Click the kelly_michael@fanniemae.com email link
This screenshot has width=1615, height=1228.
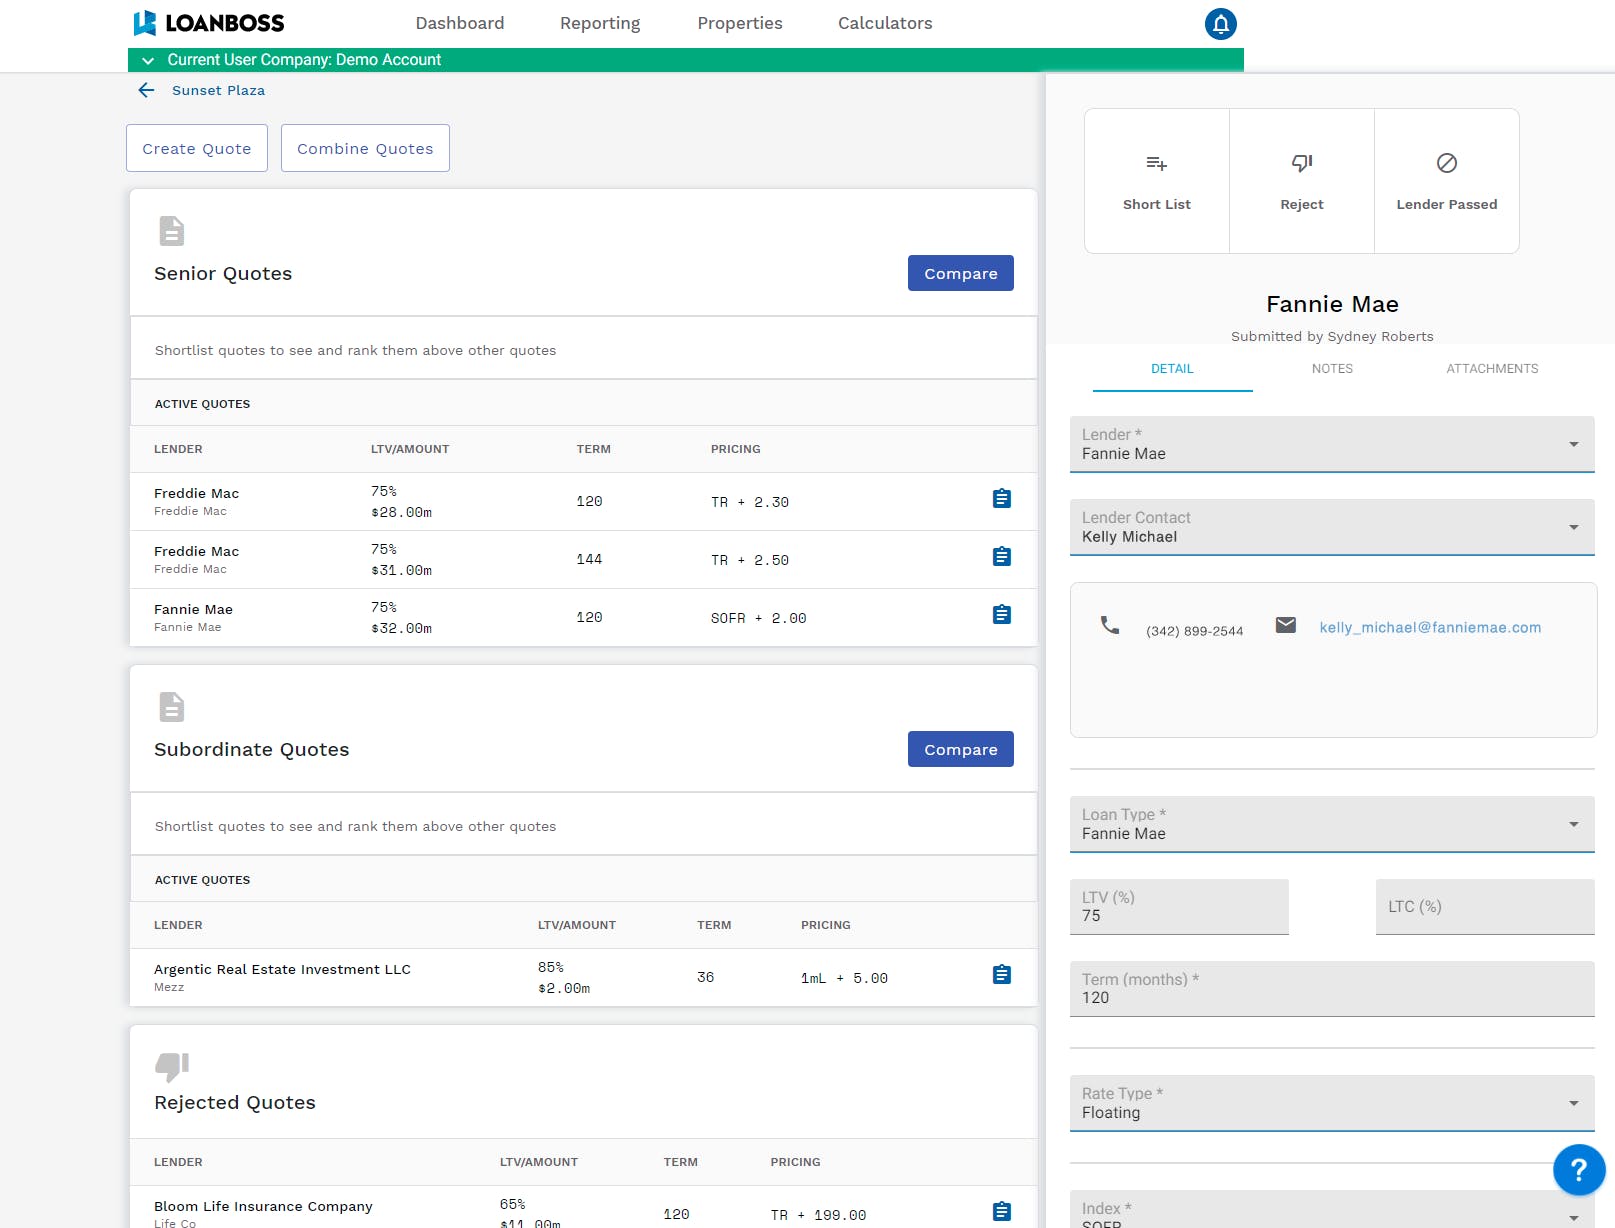[x=1430, y=627]
